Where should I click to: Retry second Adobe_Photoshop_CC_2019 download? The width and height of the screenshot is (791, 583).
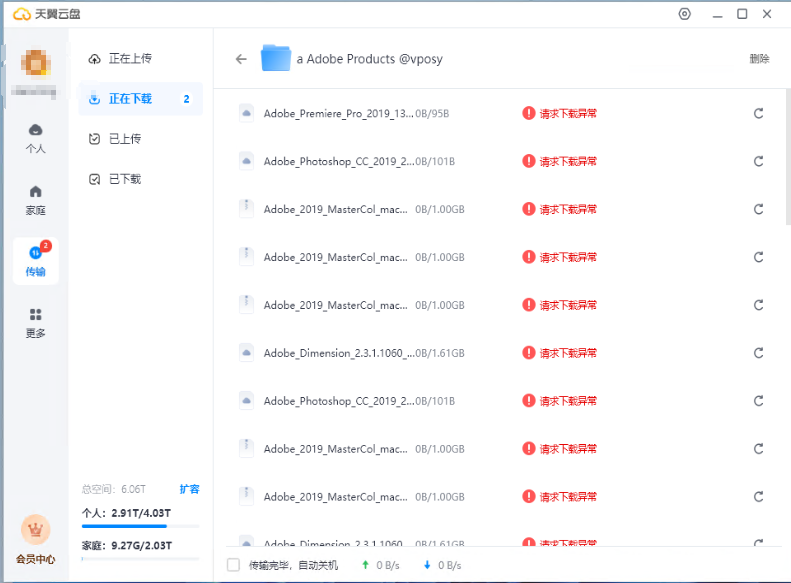point(758,401)
